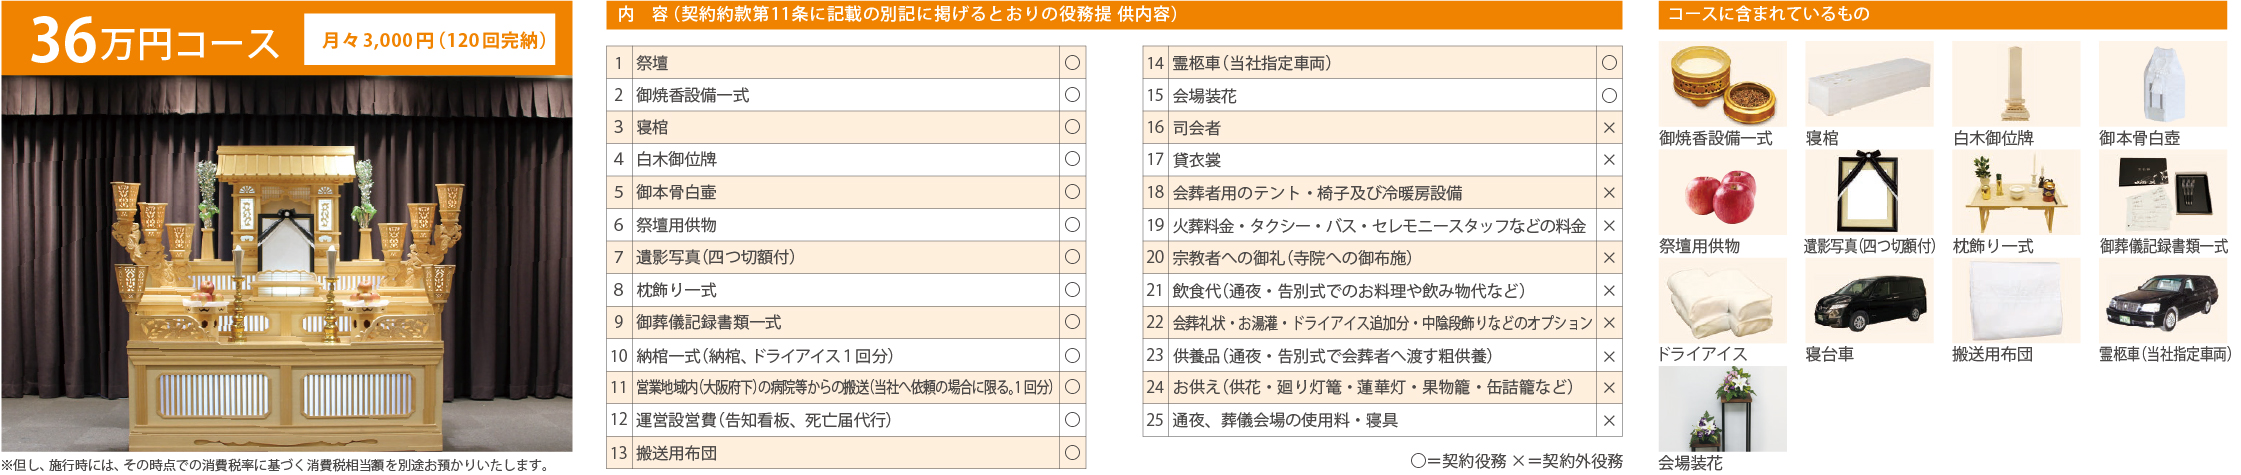The height and width of the screenshot is (475, 2241).
Task: Click the circle mark for 祭壇 row
Action: tap(1072, 62)
